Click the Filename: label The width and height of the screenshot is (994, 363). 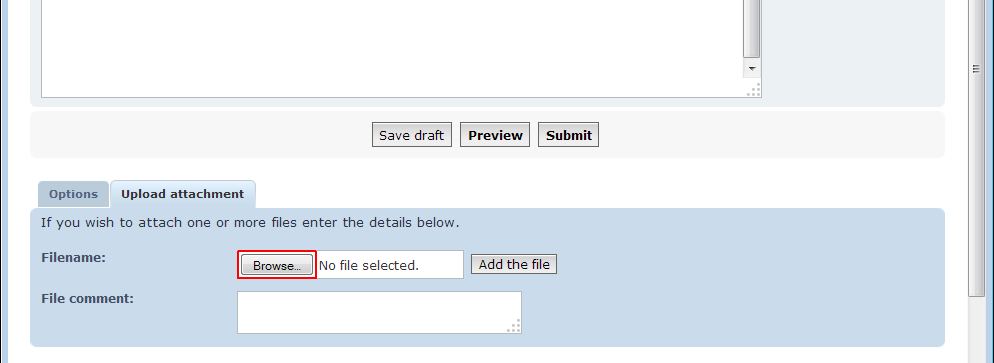coord(73,258)
